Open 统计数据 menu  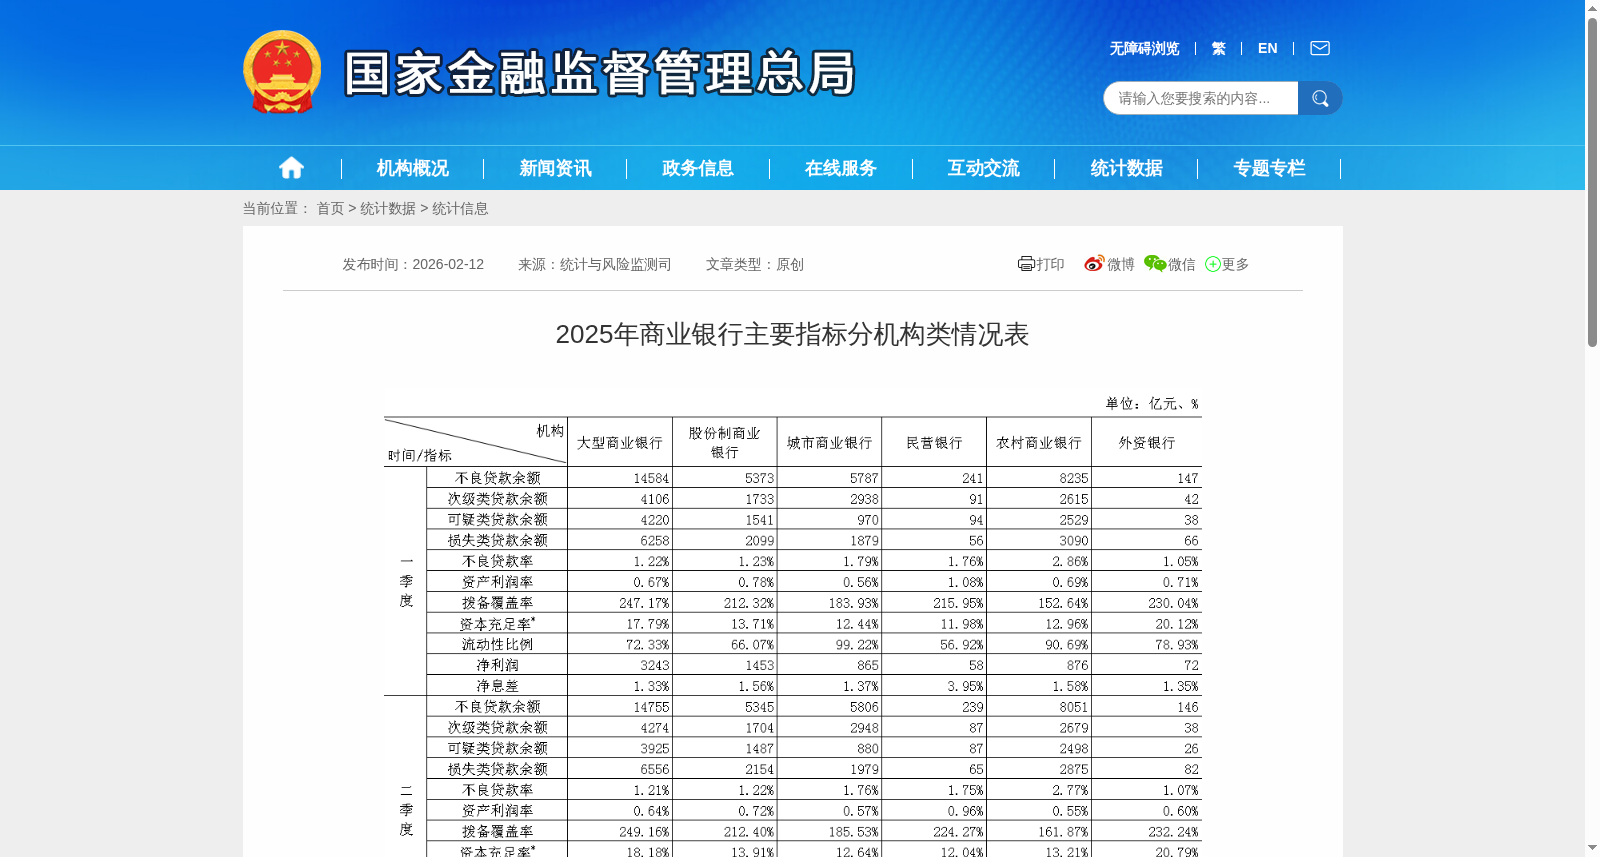pos(1127,168)
